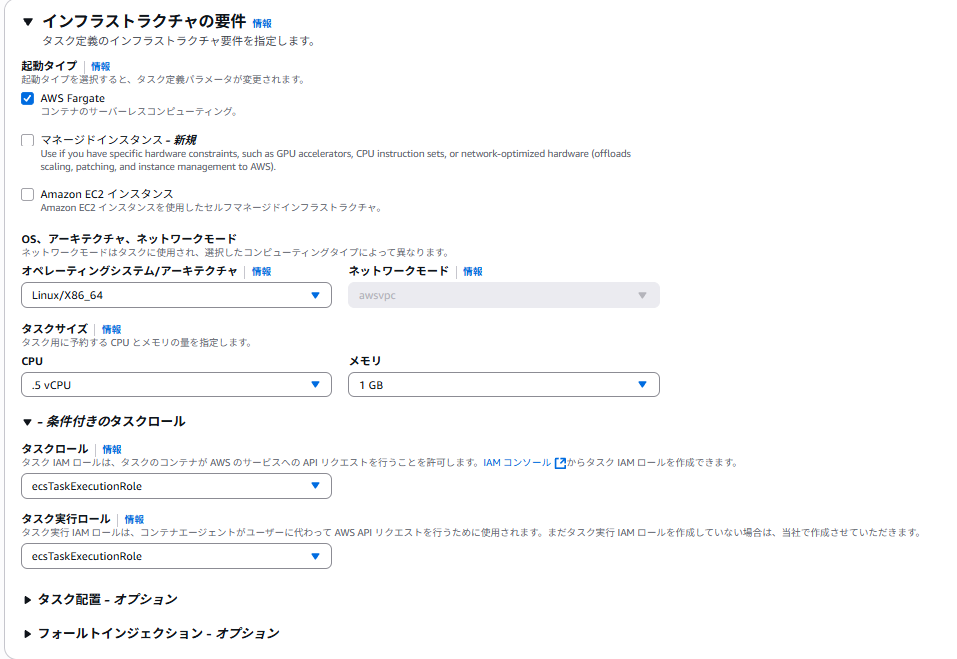Click 情報 link next to インフラストラクチャの要件
The height and width of the screenshot is (659, 957).
coord(261,23)
